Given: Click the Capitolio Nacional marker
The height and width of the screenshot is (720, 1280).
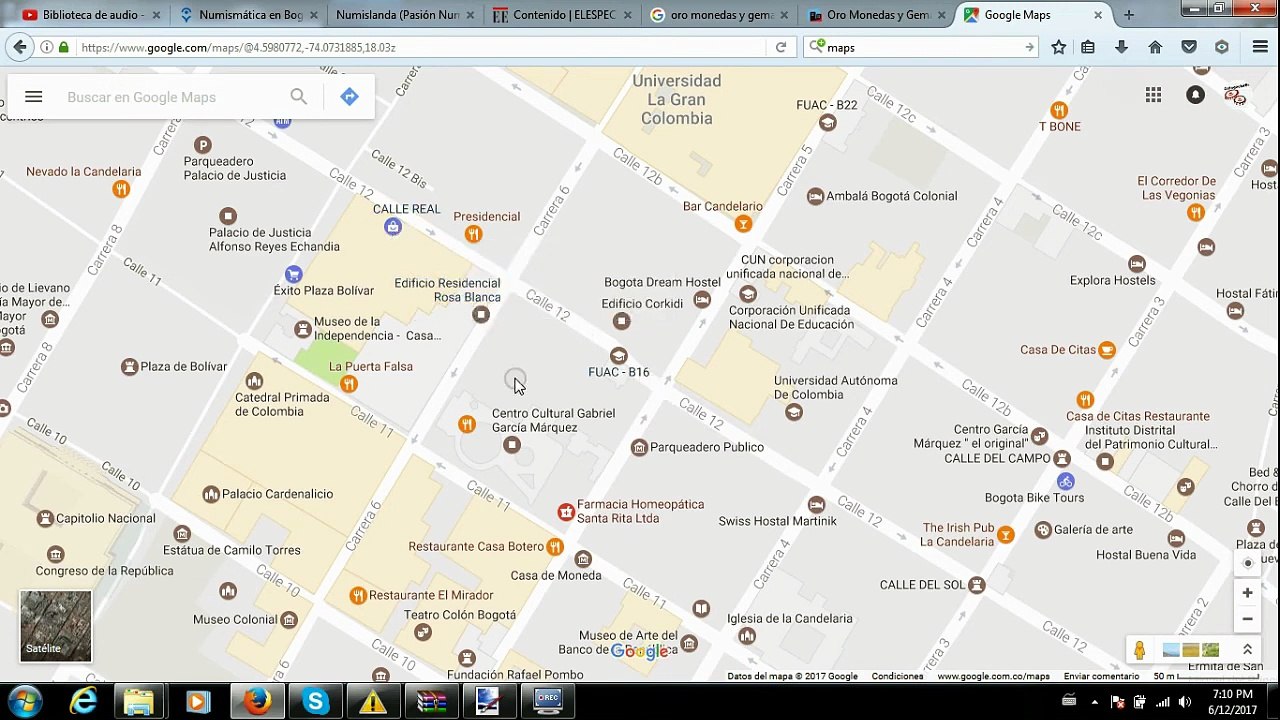Looking at the screenshot, I should (x=45, y=518).
